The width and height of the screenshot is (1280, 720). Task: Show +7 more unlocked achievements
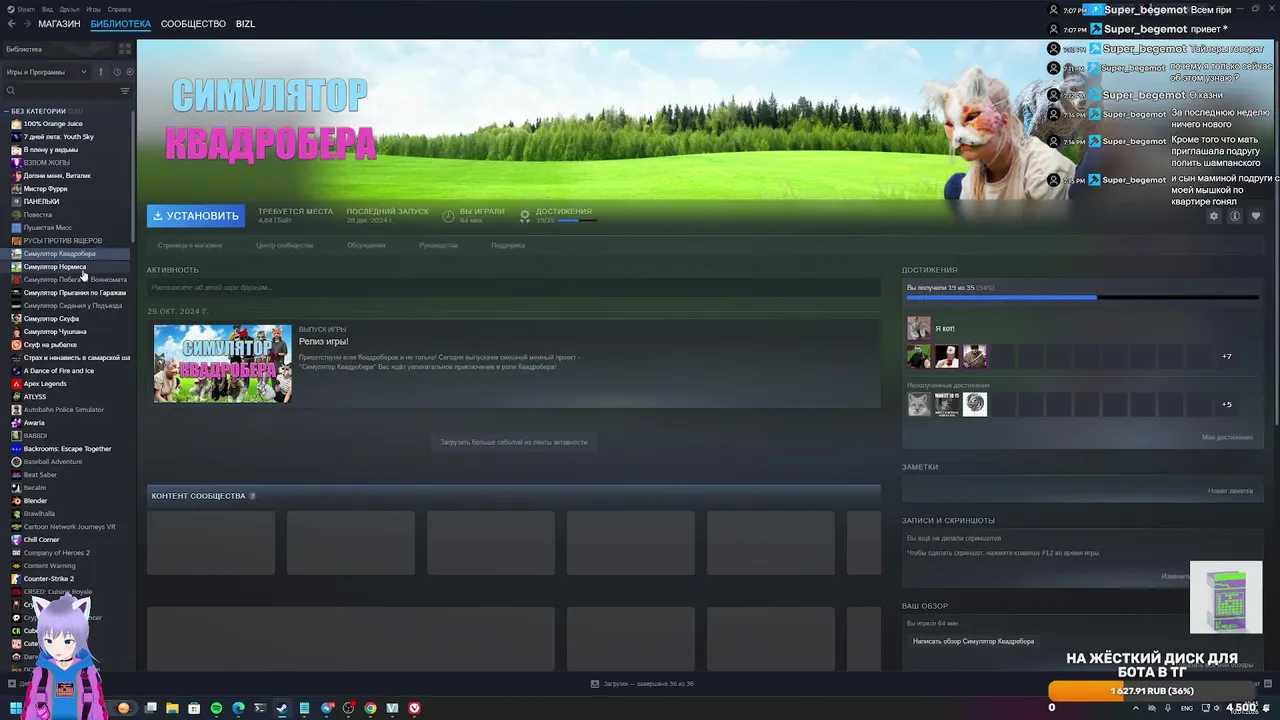[1227, 357]
